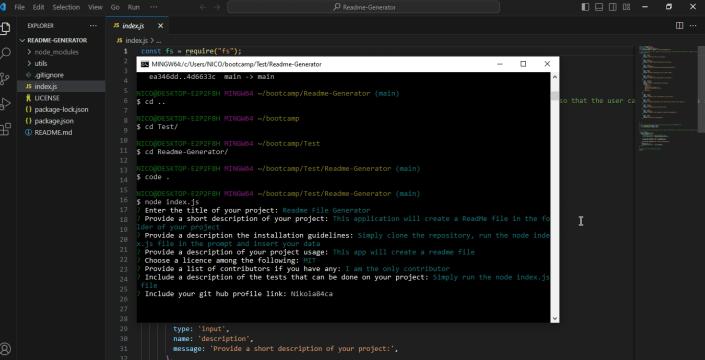Toggle the bottom panel layout icon
The width and height of the screenshot is (705, 360).
[599, 7]
